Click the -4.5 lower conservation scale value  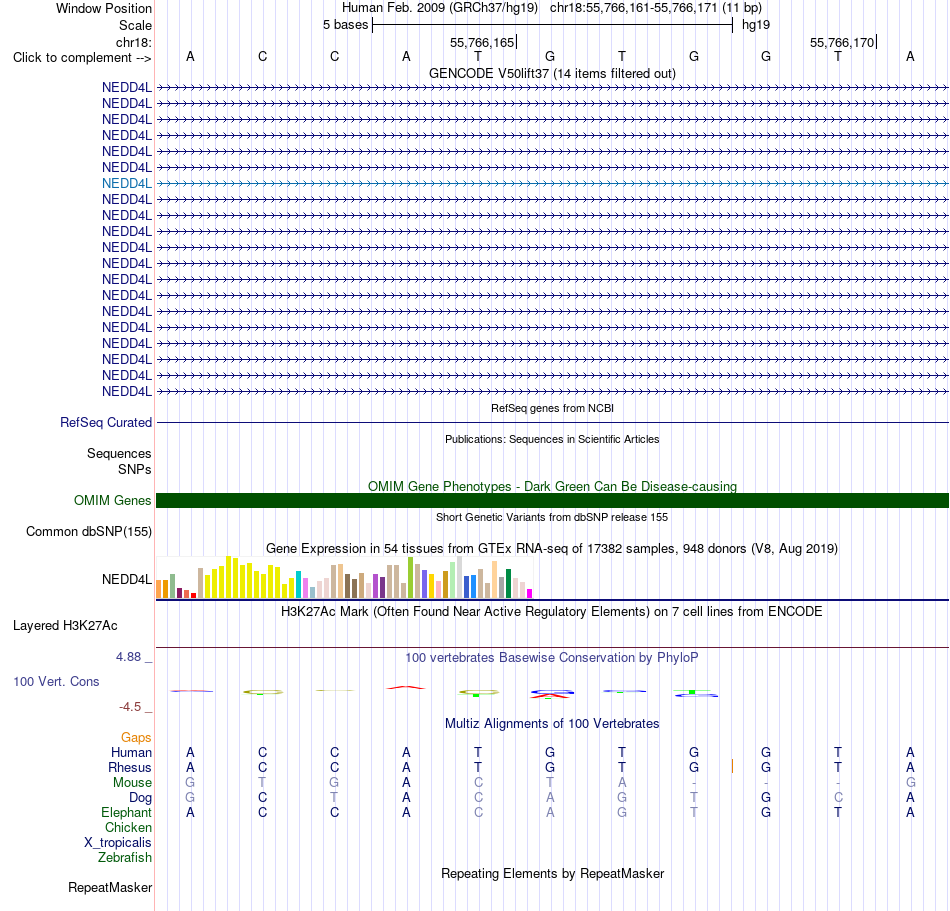click(130, 707)
